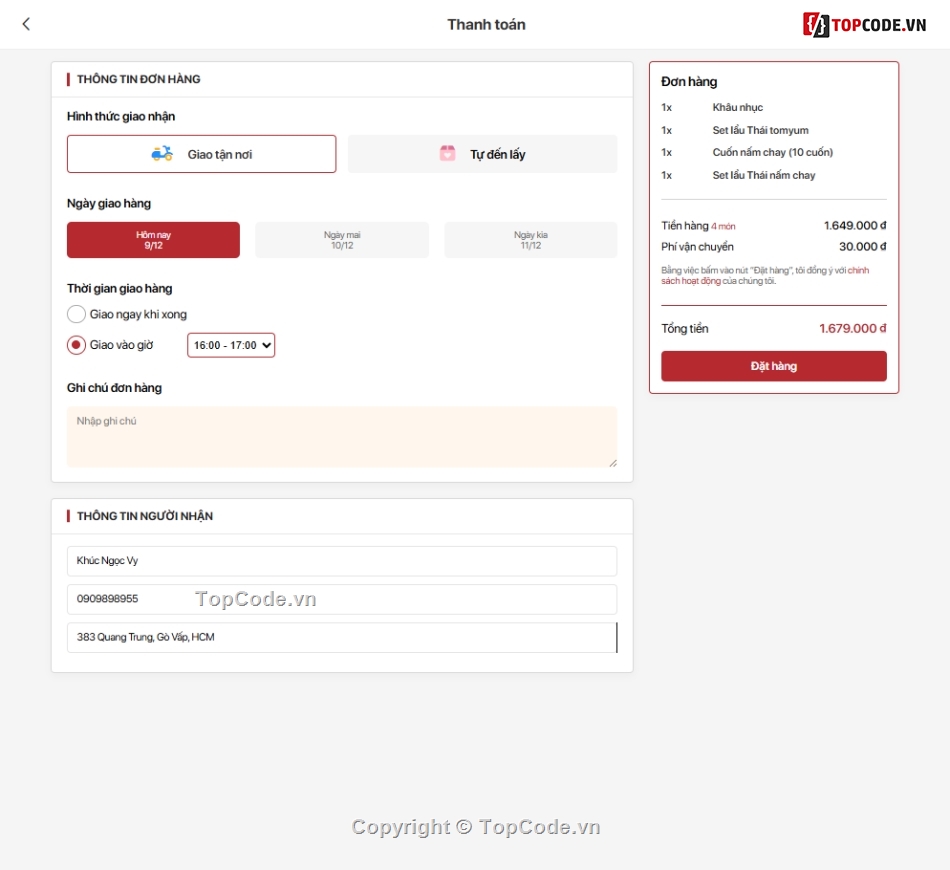Image resolution: width=950 pixels, height=870 pixels.
Task: Select the Giao vào giờ radio button
Action: (x=76, y=344)
